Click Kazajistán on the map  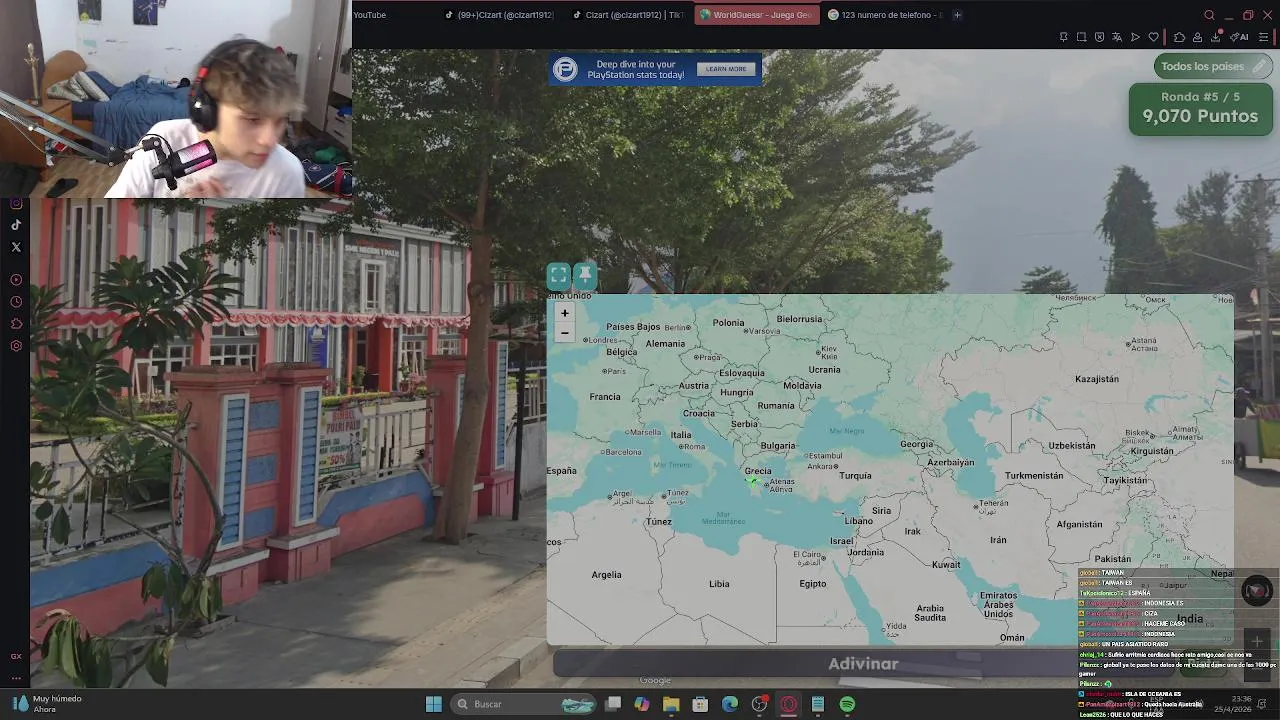[x=1097, y=379]
